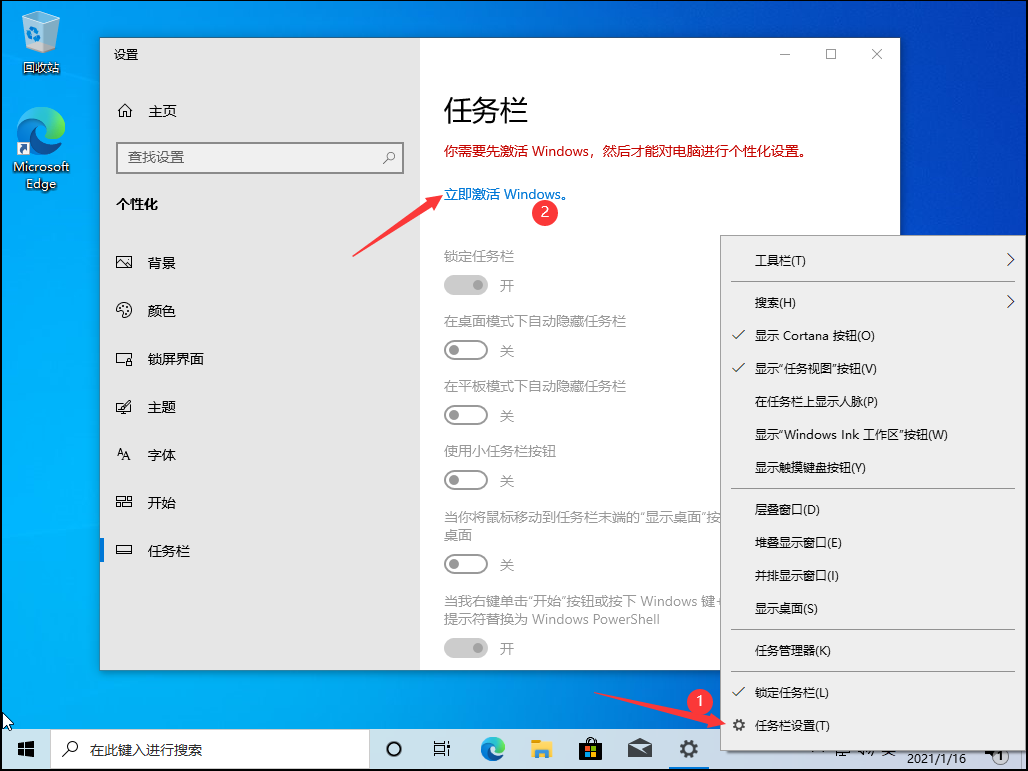Open Task View from taskbar
Image resolution: width=1028 pixels, height=771 pixels.
(x=442, y=749)
